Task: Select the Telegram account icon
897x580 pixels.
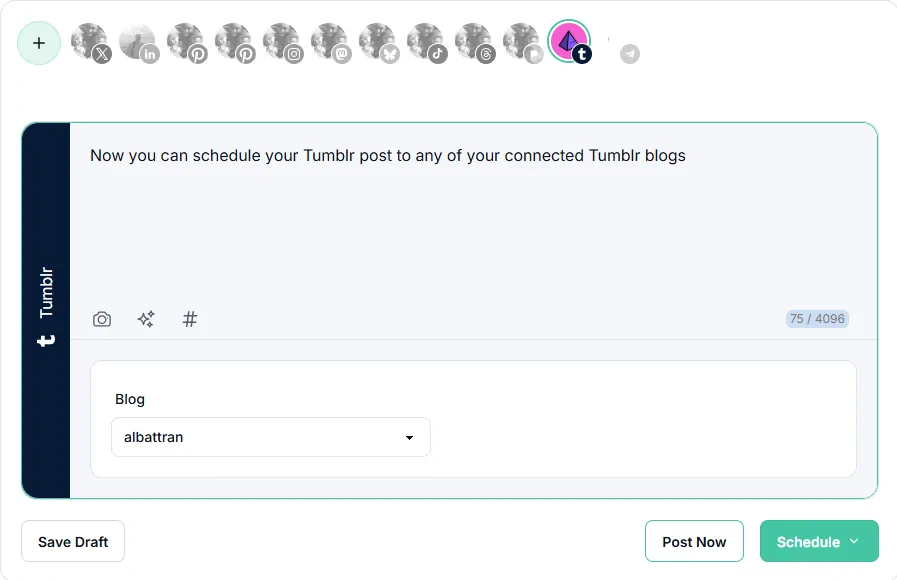Action: [630, 54]
